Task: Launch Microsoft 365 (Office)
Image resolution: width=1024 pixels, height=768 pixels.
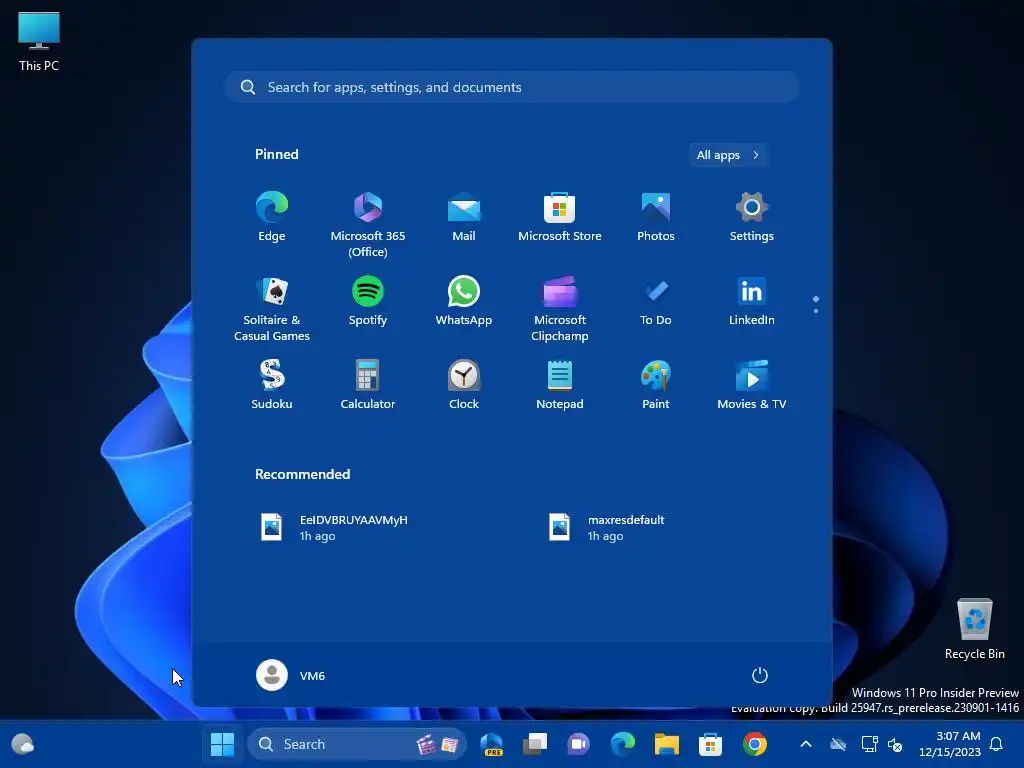Action: (x=368, y=224)
